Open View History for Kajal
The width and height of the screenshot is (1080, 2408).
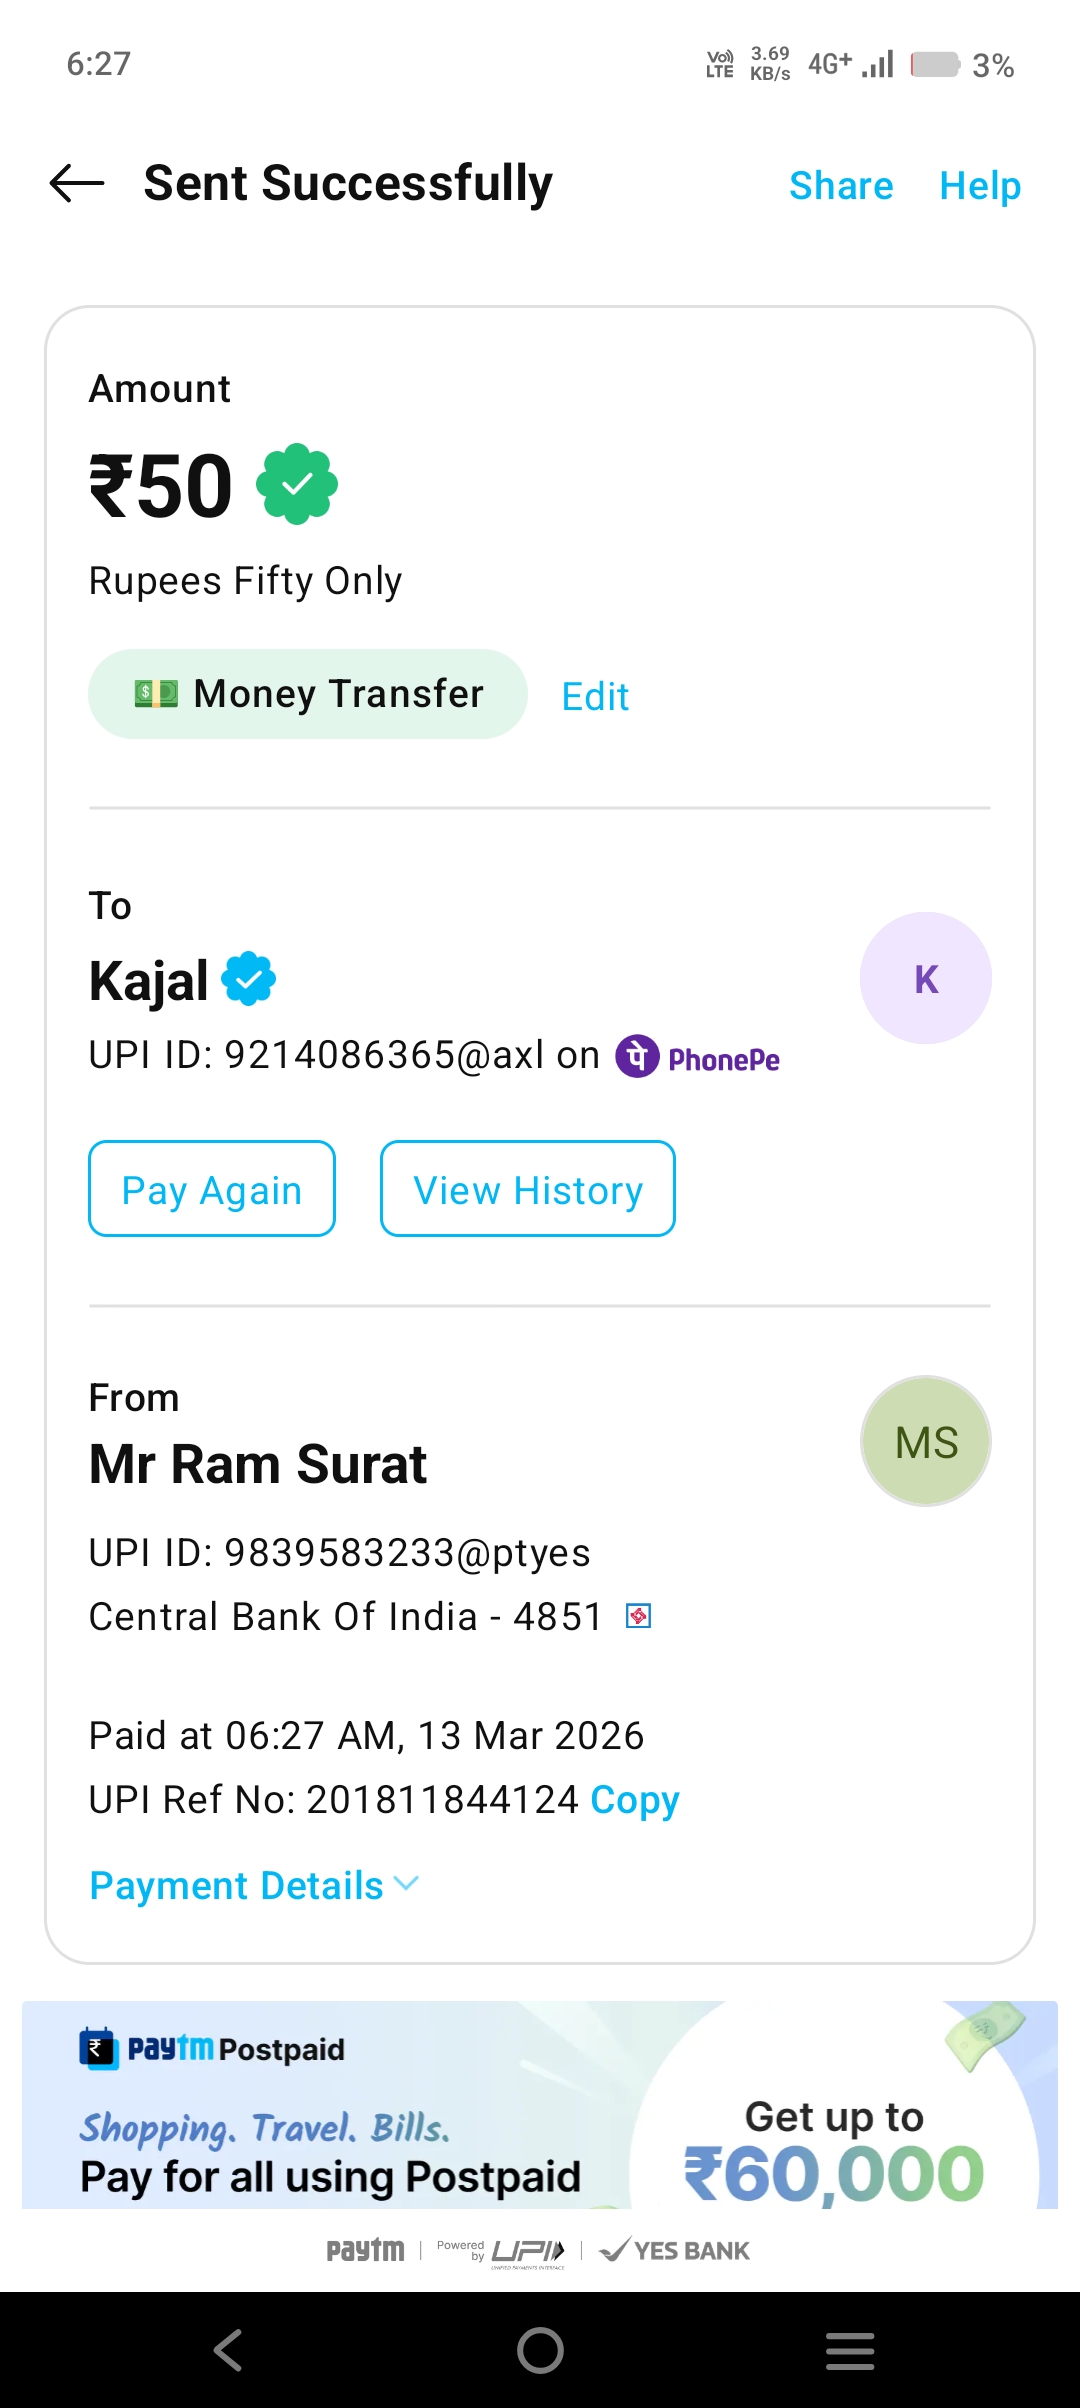coord(527,1189)
